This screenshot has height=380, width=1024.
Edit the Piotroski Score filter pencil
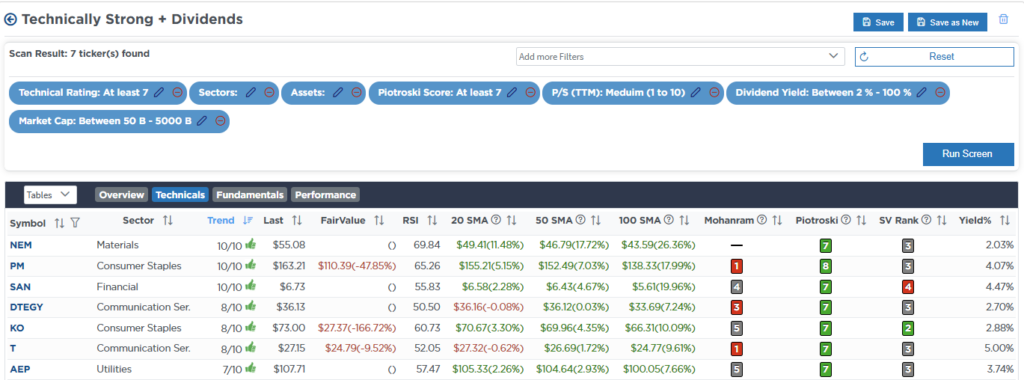(512, 93)
